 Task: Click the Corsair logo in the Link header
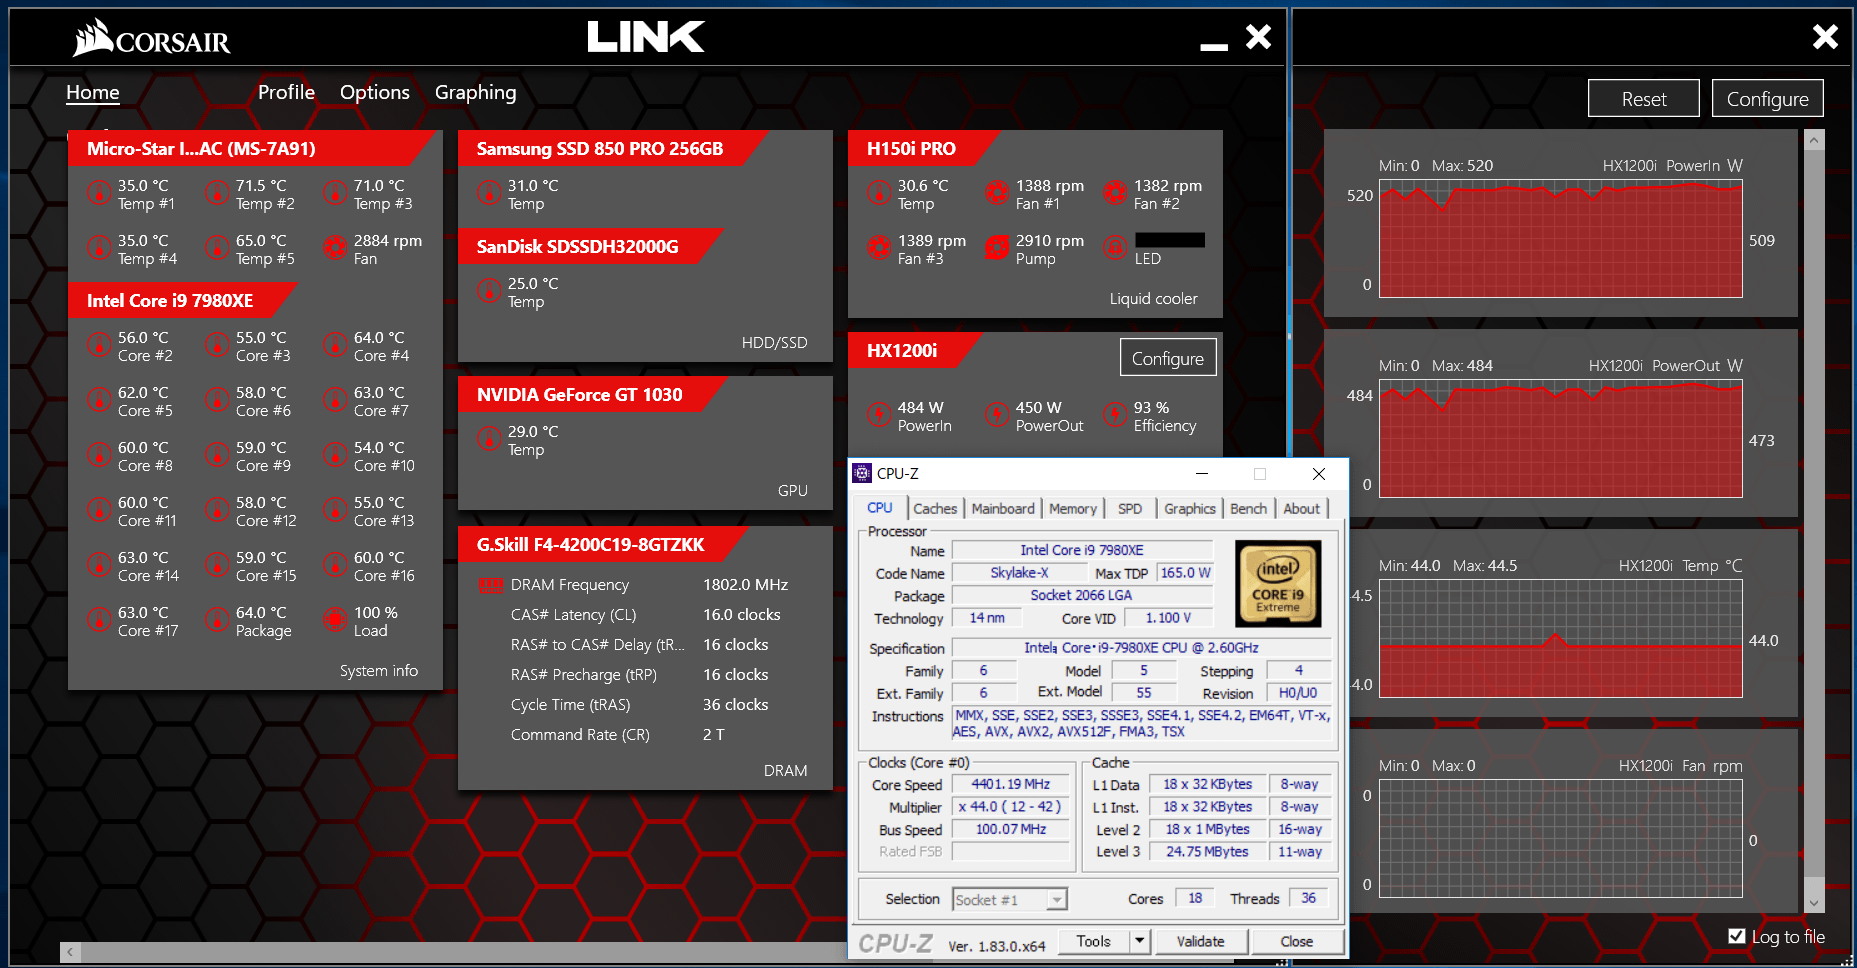[151, 39]
